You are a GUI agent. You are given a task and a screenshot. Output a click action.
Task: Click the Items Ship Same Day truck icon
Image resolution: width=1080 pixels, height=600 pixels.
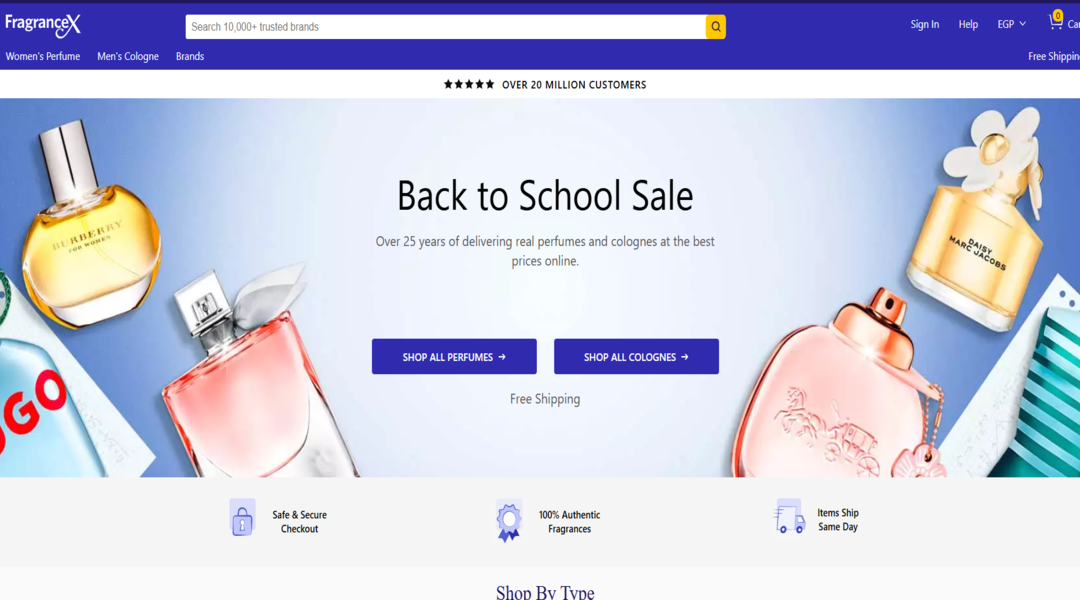tap(789, 517)
